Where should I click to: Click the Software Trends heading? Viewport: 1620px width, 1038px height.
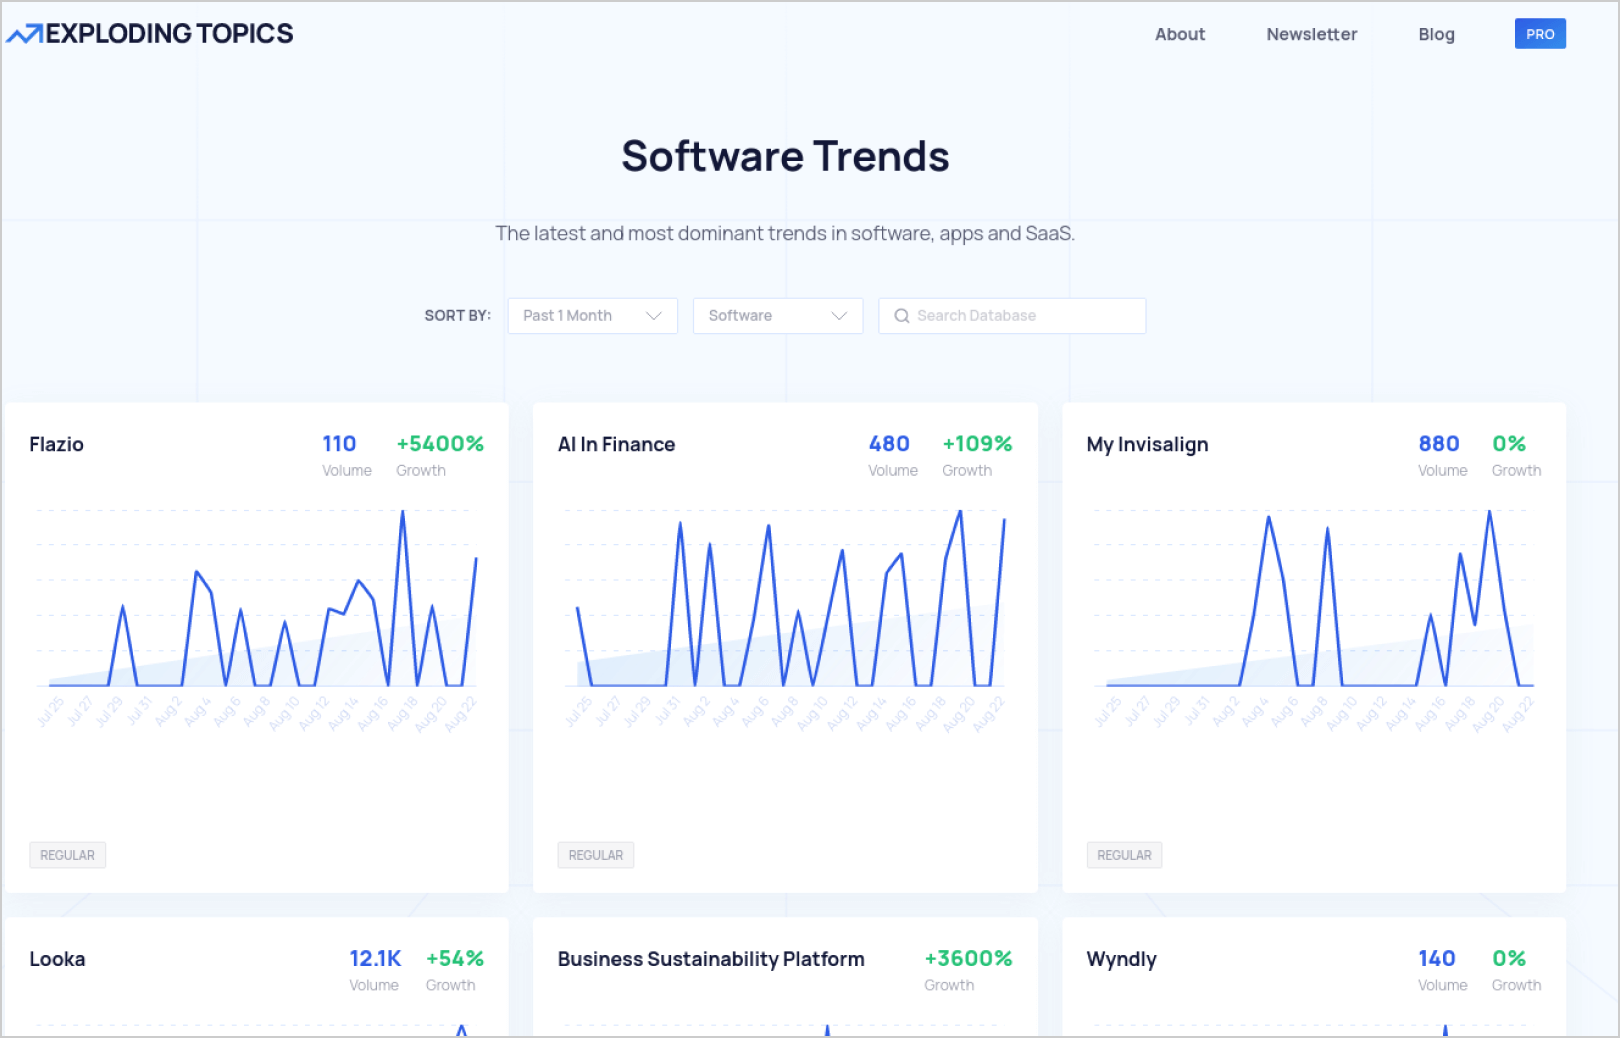click(785, 157)
